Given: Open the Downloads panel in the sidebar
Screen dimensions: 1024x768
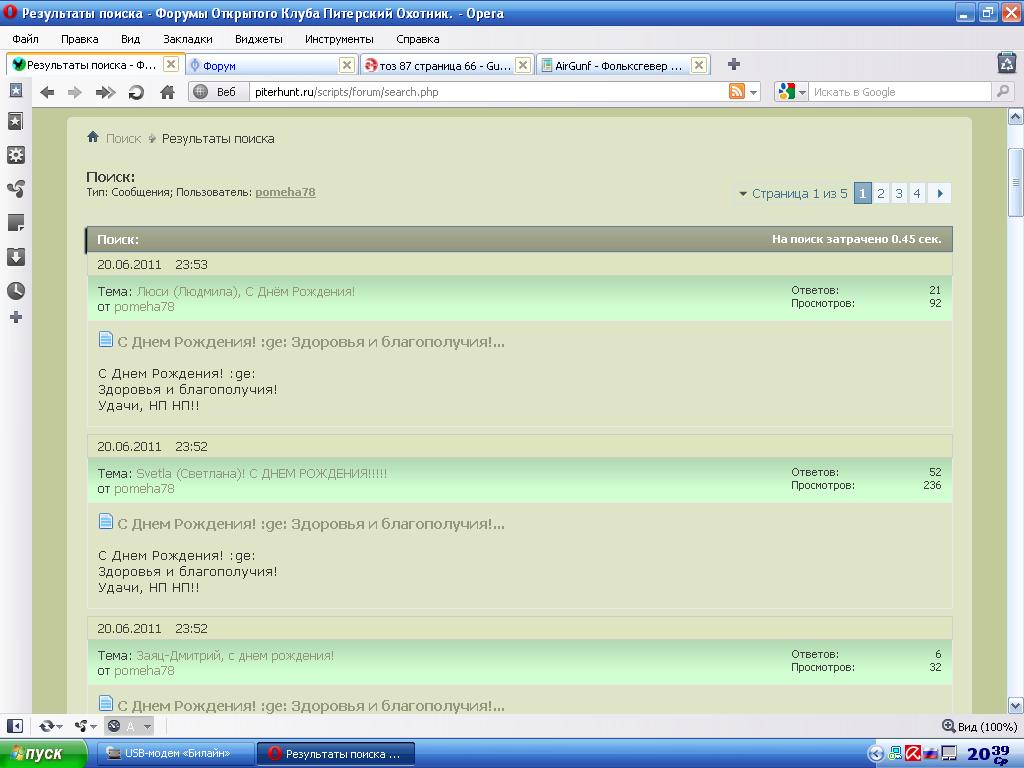Looking at the screenshot, I should (15, 257).
